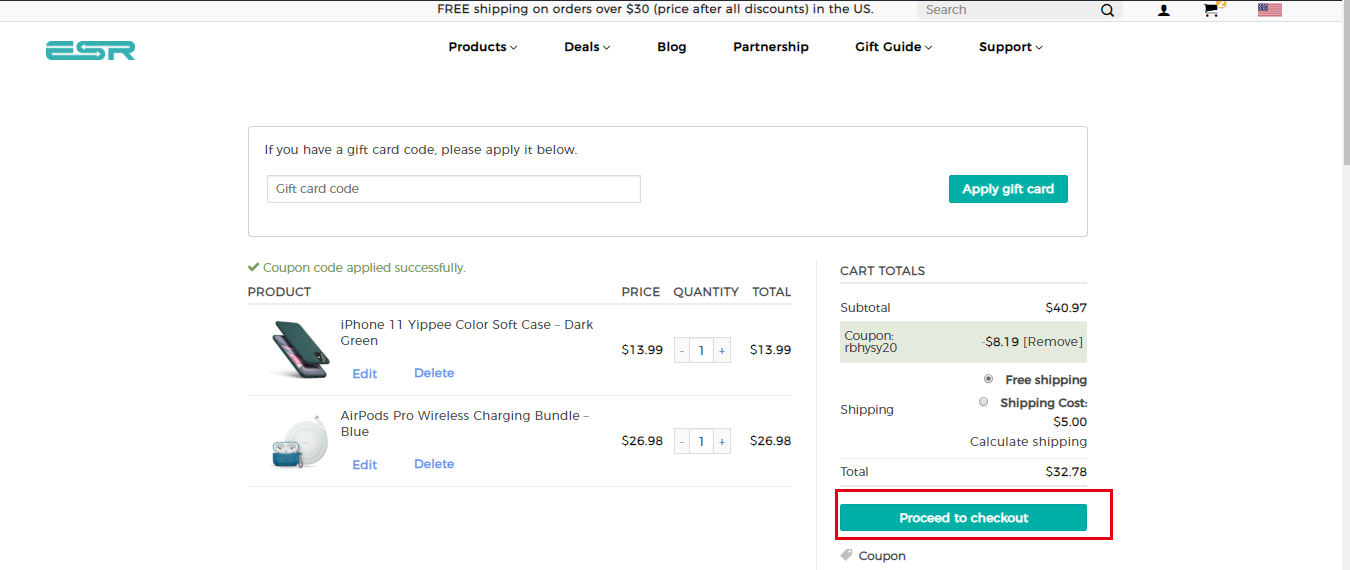Viewport: 1350px width, 570px height.
Task: Expand the Deals menu
Action: 587,47
